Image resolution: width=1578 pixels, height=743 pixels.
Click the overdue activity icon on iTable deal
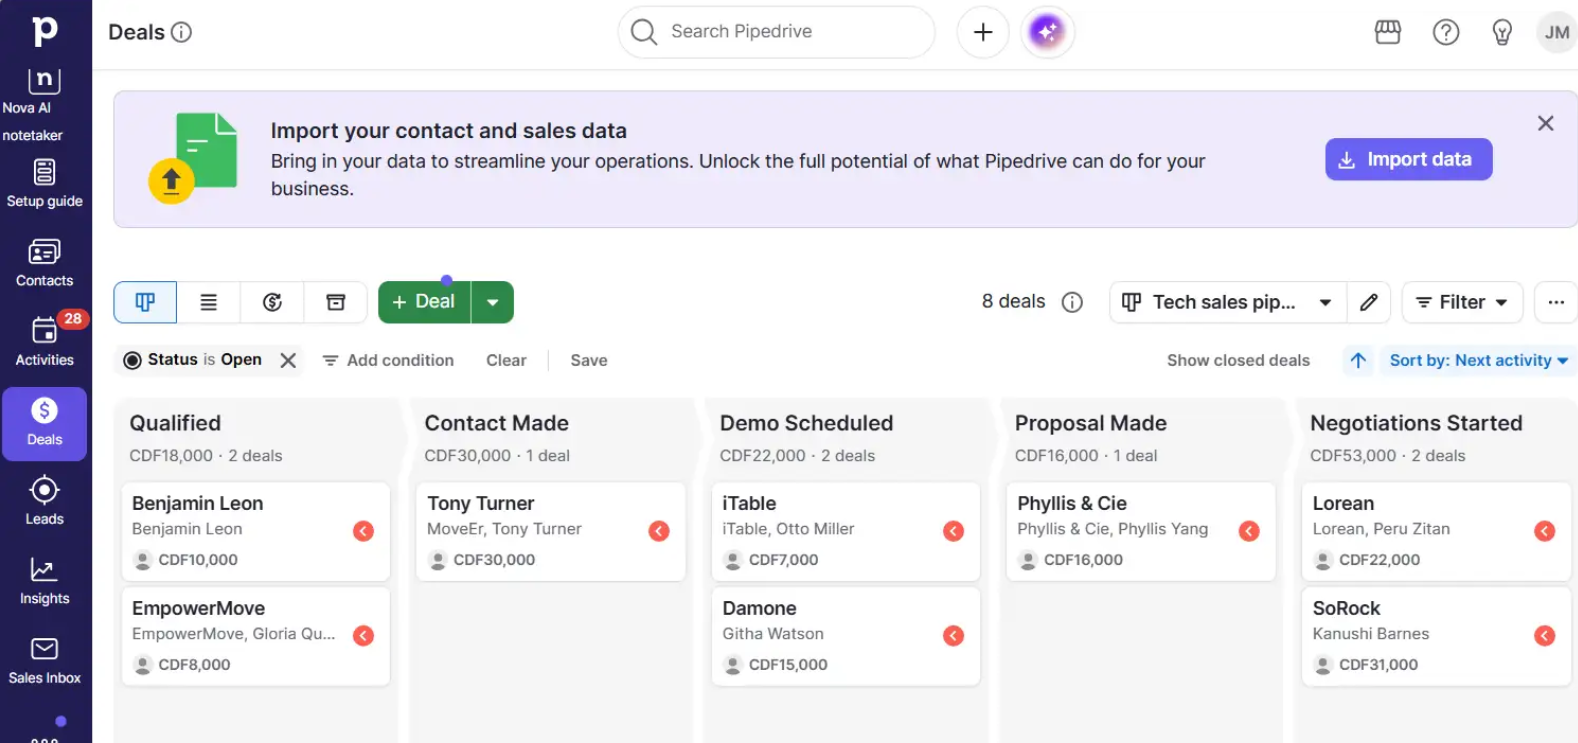click(x=953, y=531)
